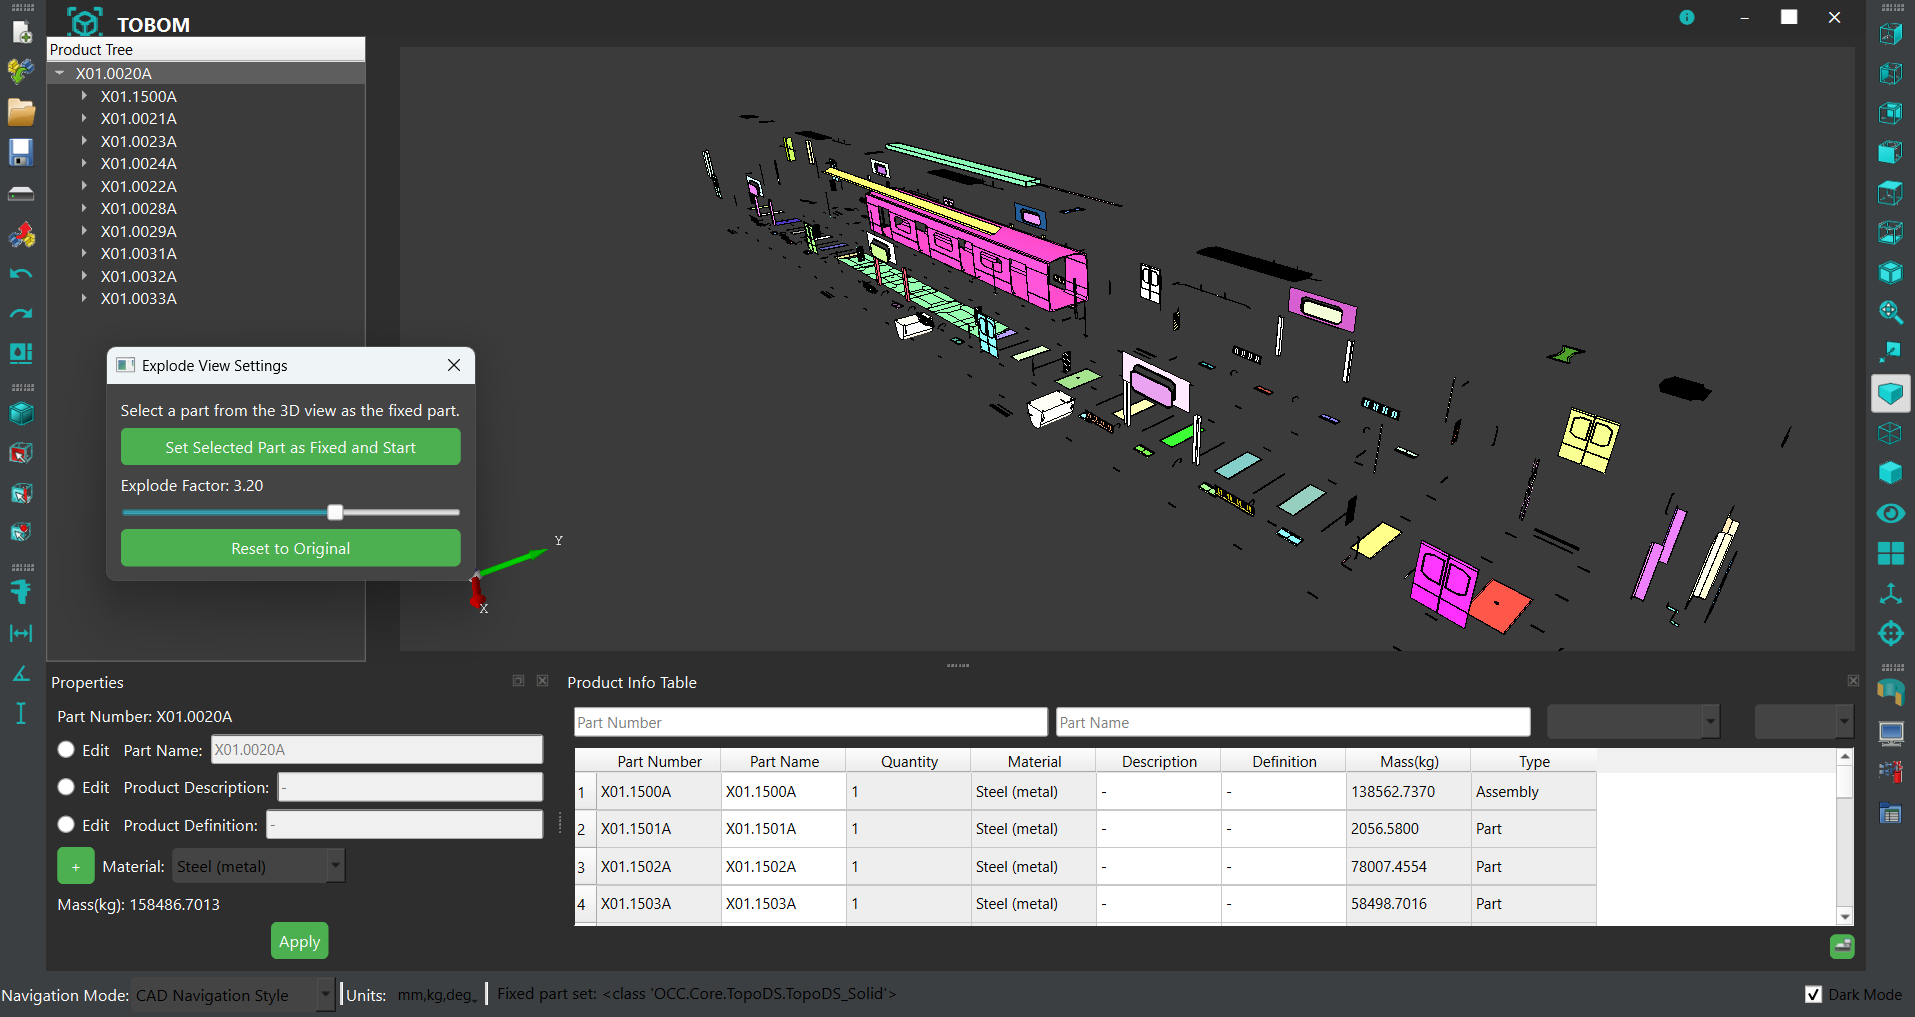Select the Edit Product Description radio button
This screenshot has width=1915, height=1017.
pos(66,788)
